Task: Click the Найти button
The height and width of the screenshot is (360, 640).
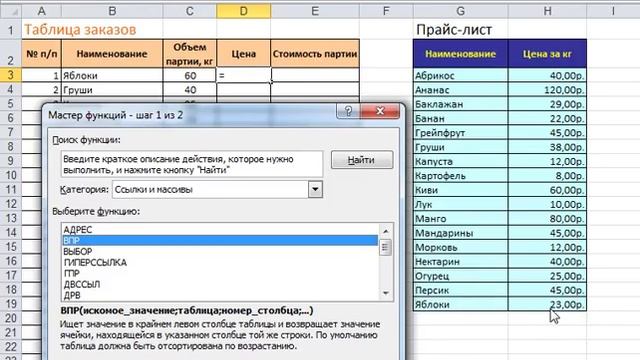Action: pos(362,160)
